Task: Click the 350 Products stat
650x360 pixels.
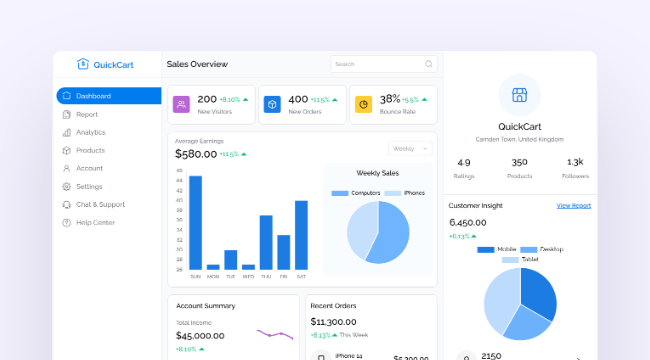Action: [519, 168]
